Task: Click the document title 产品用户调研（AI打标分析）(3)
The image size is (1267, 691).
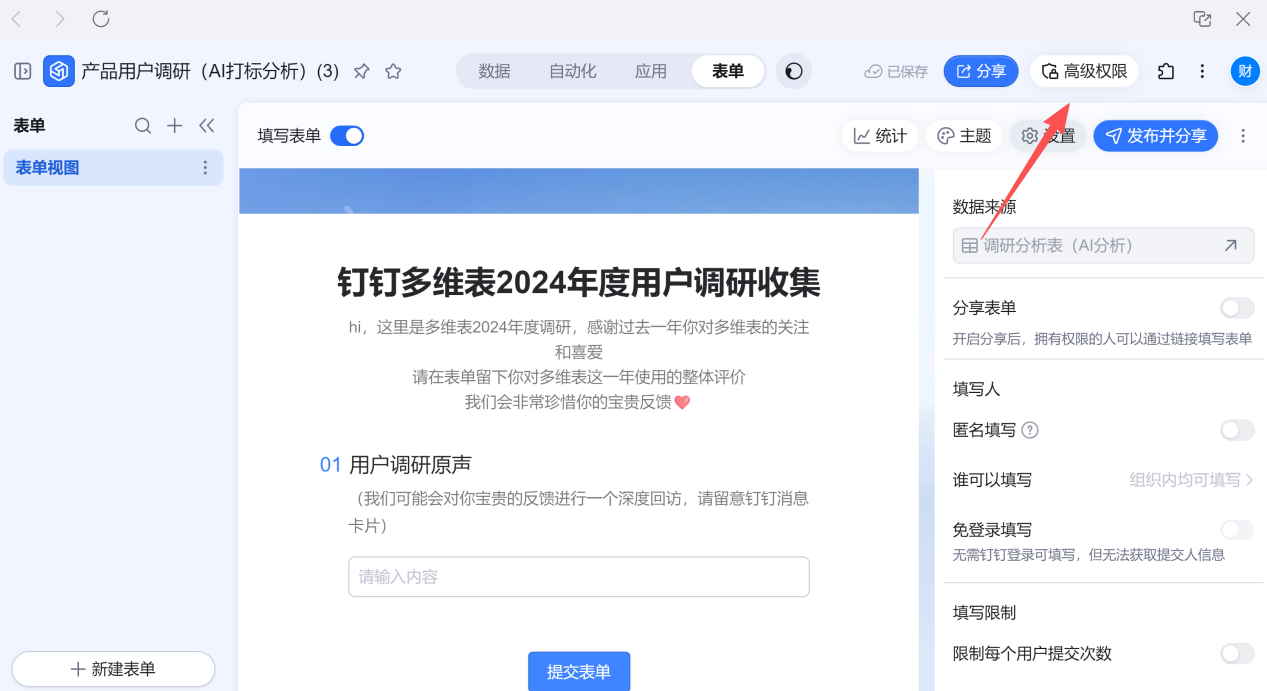Action: (210, 71)
